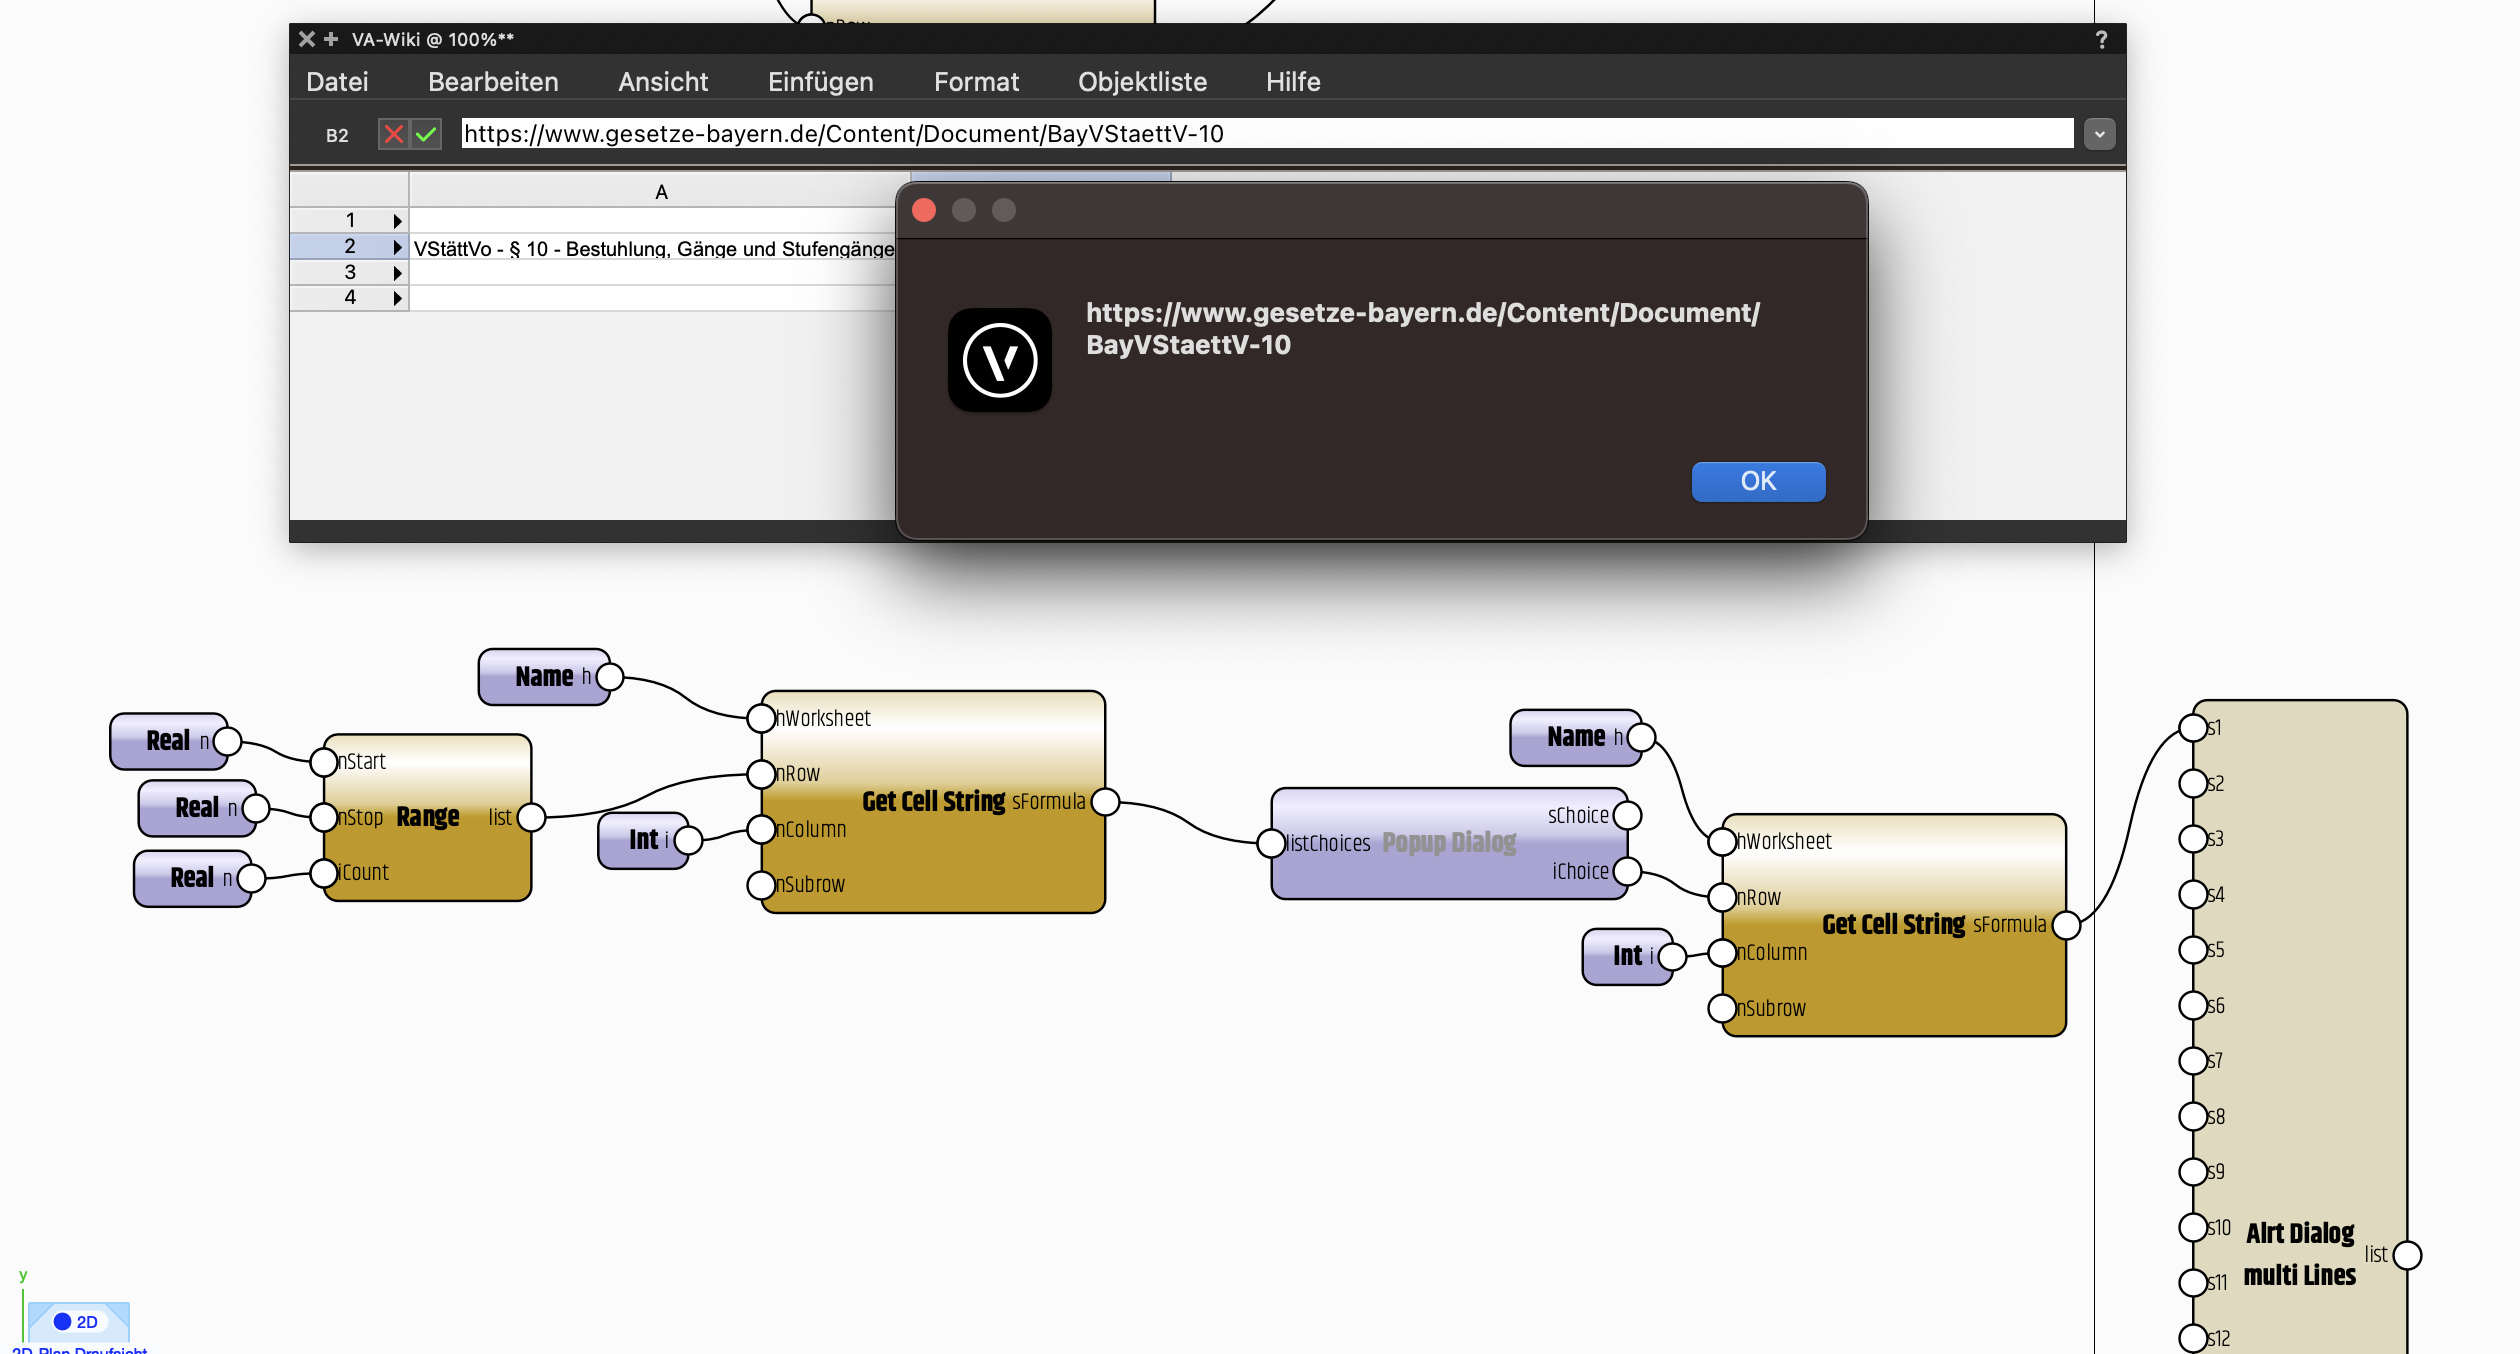The image size is (2520, 1354).
Task: Expand formula bar dropdown arrow
Action: [2099, 134]
